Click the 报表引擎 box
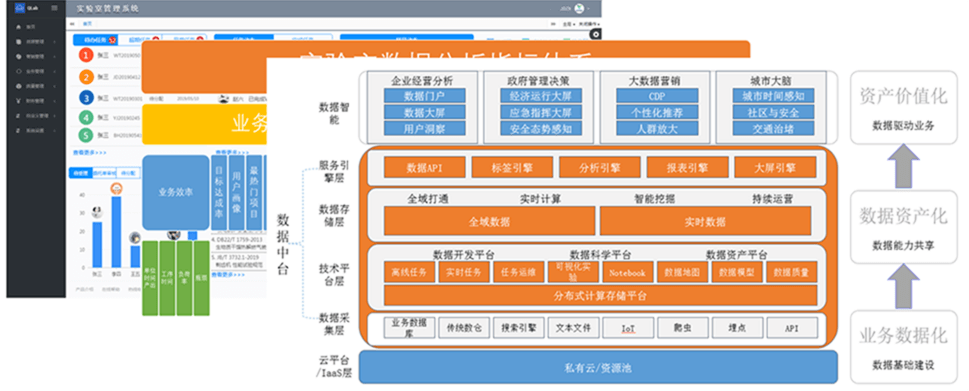Image resolution: width=969 pixels, height=391 pixels. [688, 167]
